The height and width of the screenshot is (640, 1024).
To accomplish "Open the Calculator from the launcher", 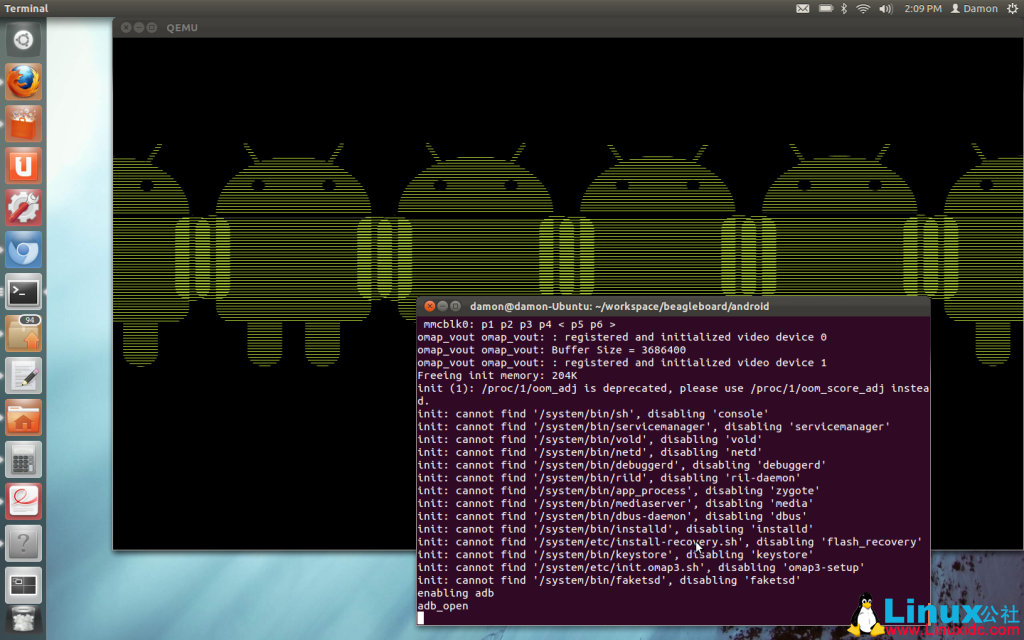I will click(22, 458).
